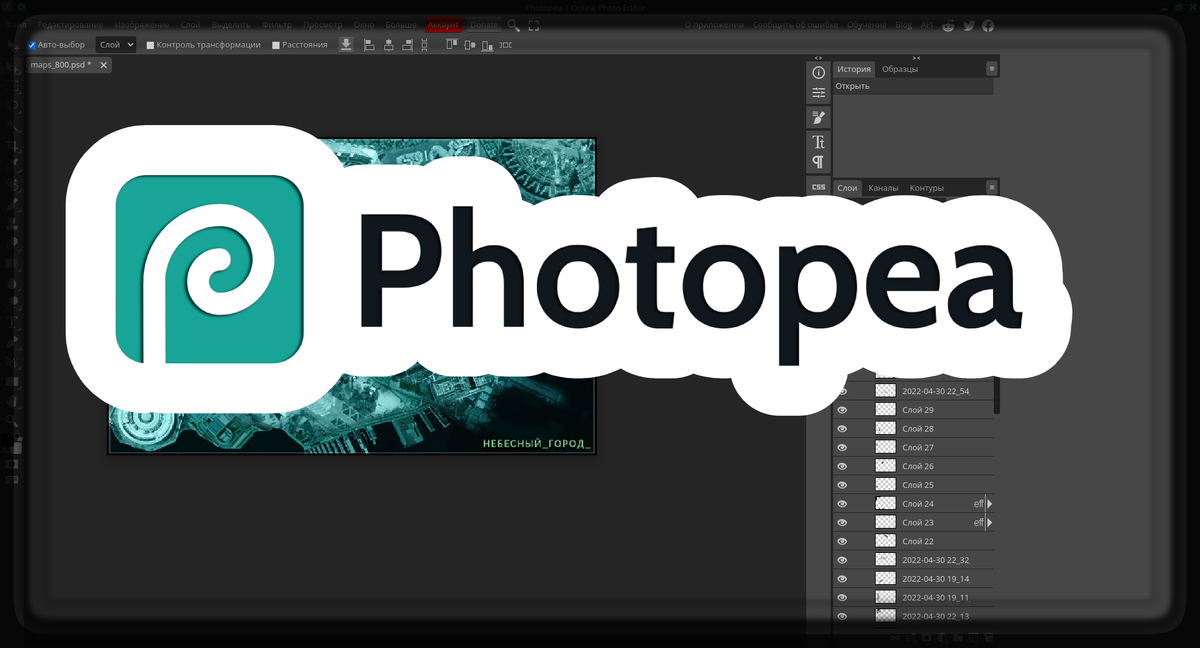This screenshot has height=648, width=1200.
Task: Enable the Расстояния checkbox
Action: click(276, 45)
